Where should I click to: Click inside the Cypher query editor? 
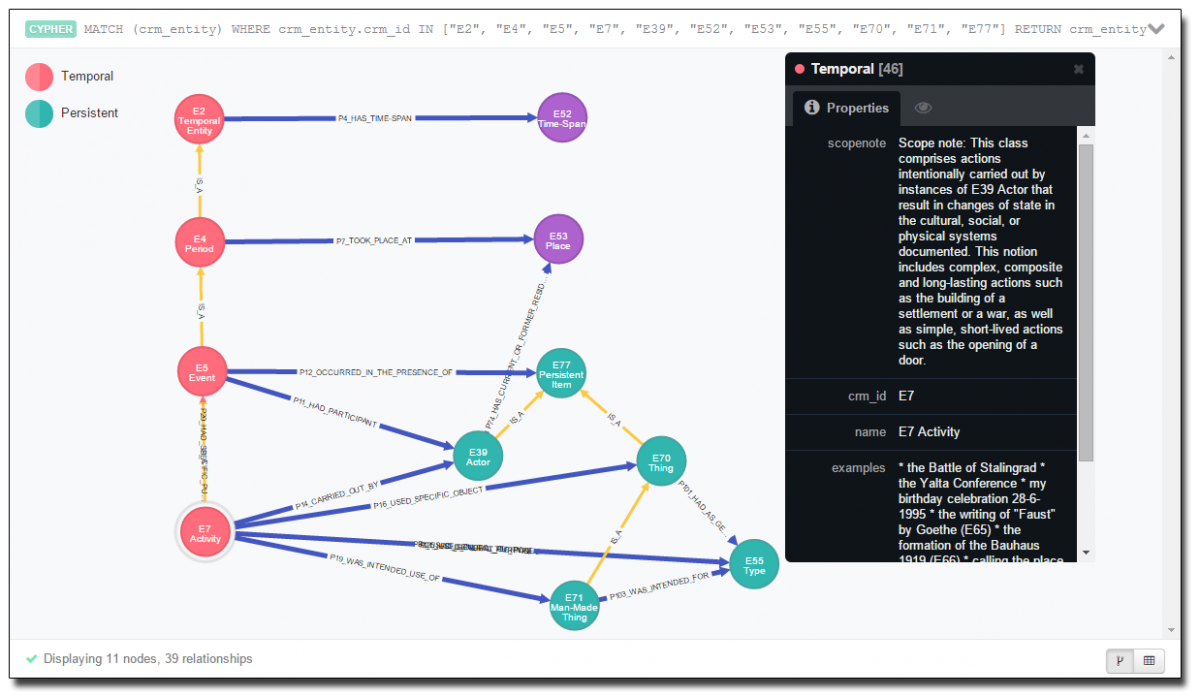(600, 29)
